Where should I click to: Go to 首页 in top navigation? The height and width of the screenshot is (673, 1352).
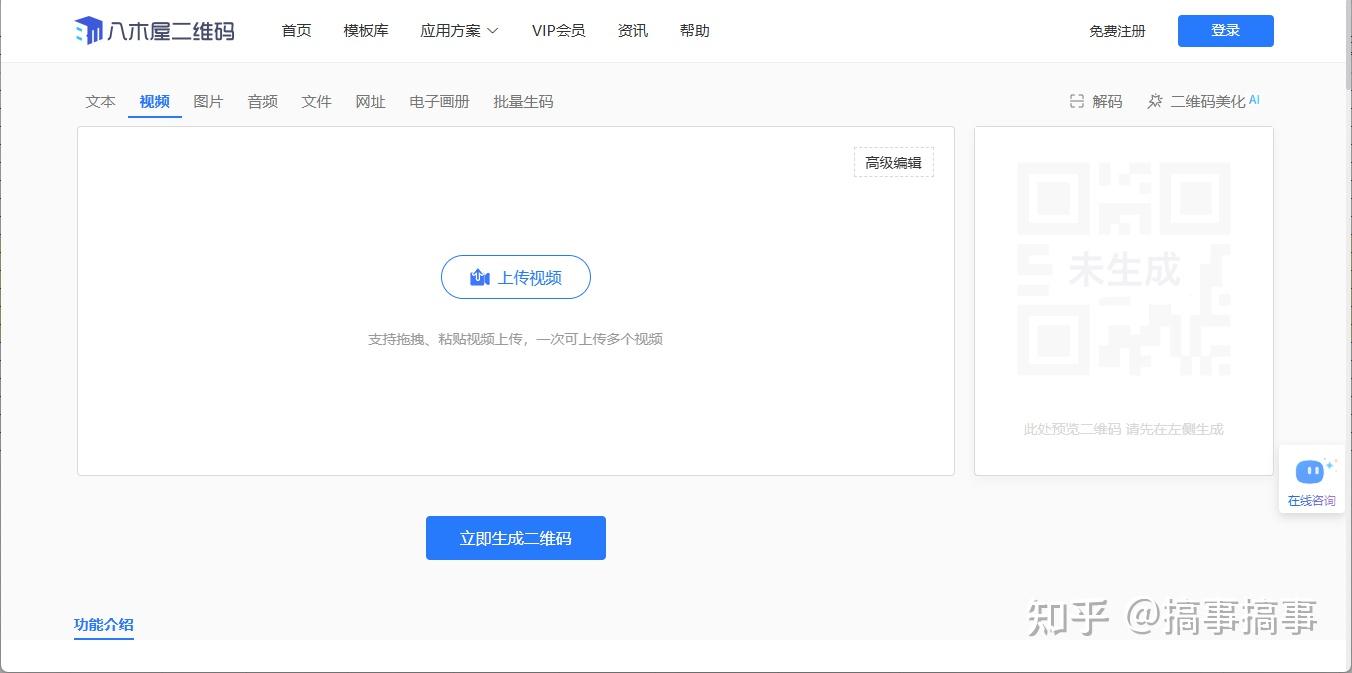click(x=297, y=31)
